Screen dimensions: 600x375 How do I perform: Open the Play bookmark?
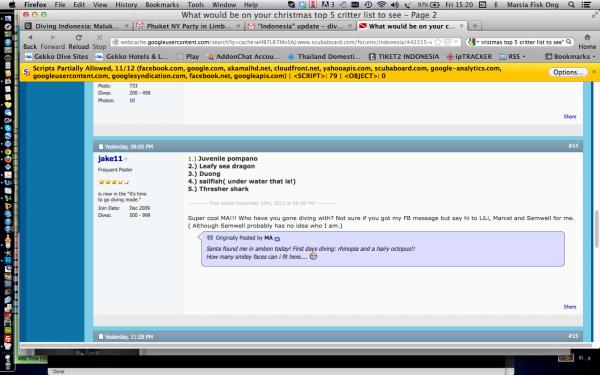tap(188, 57)
